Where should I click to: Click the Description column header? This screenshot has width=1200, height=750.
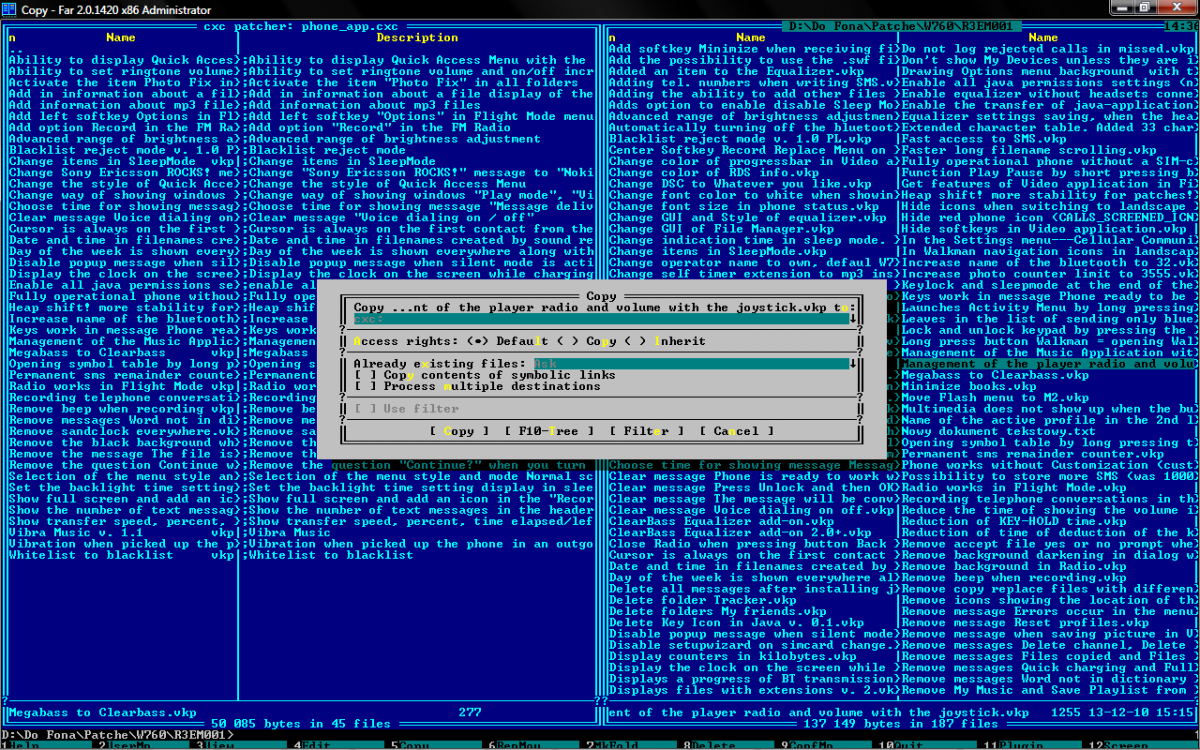tap(417, 38)
